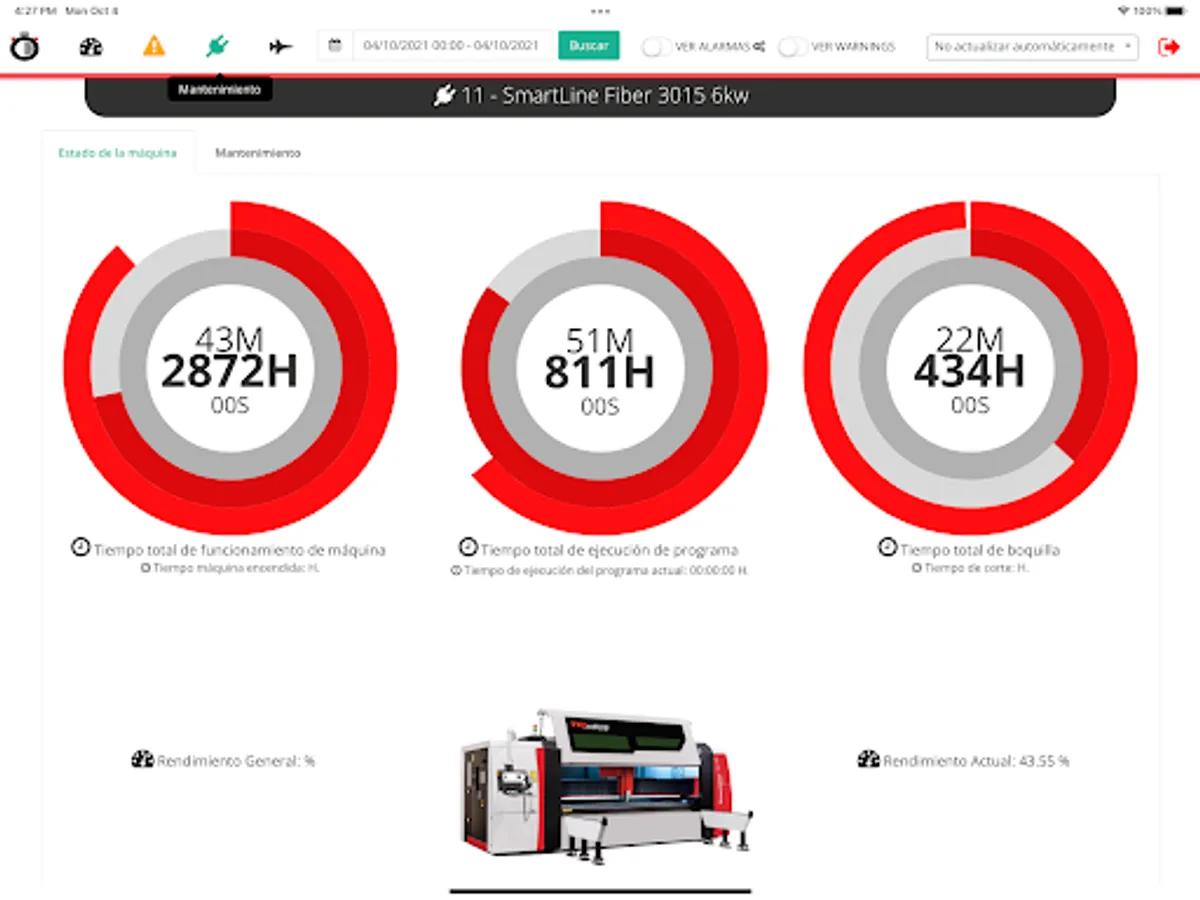Click Tiempo máquina encendida text
The height and width of the screenshot is (900, 1200).
pos(236,568)
